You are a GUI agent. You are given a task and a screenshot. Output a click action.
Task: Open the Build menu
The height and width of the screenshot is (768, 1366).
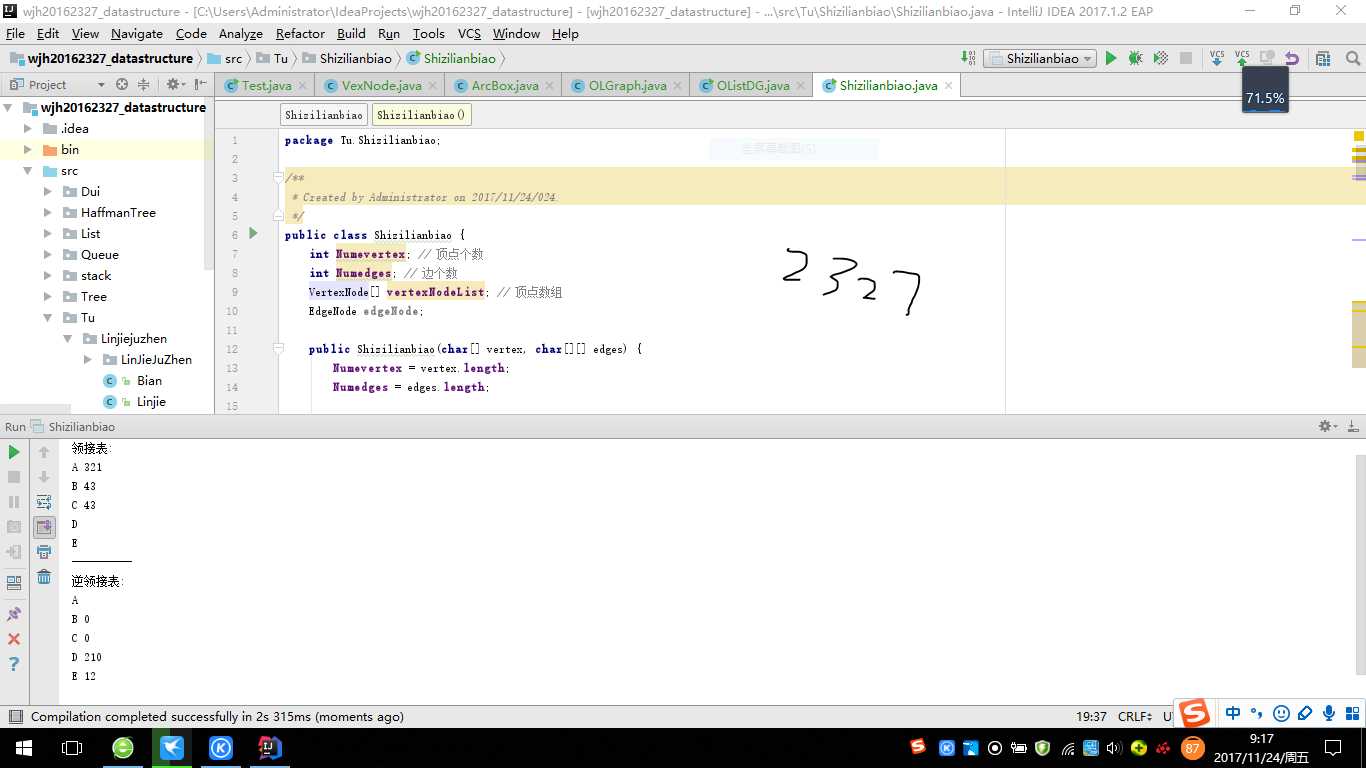(x=351, y=33)
